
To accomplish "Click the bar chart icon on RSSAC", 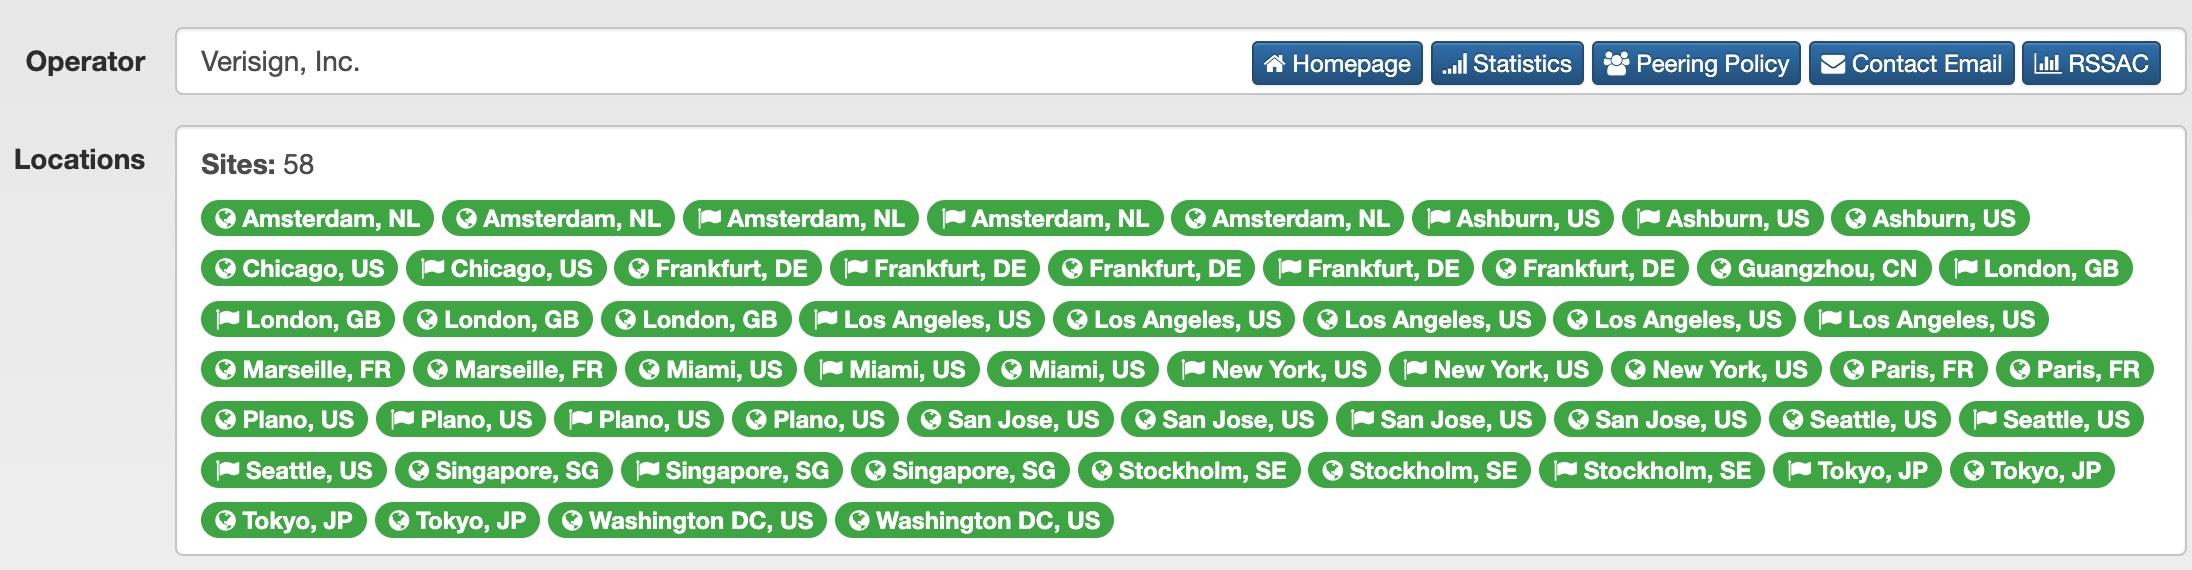I will point(2047,64).
